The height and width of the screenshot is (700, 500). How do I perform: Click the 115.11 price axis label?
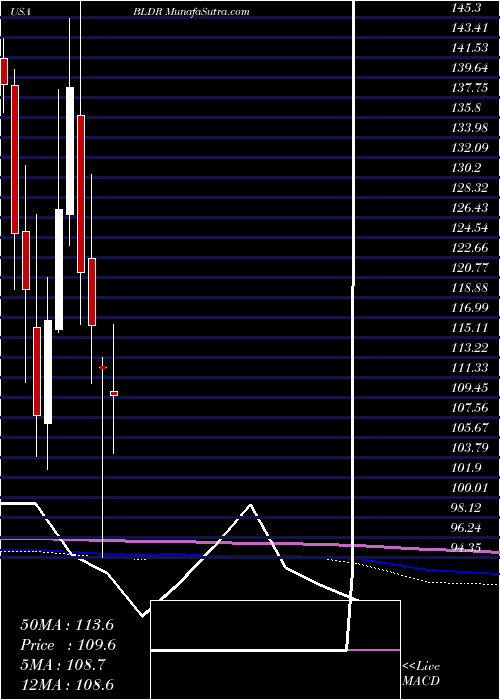pos(469,328)
